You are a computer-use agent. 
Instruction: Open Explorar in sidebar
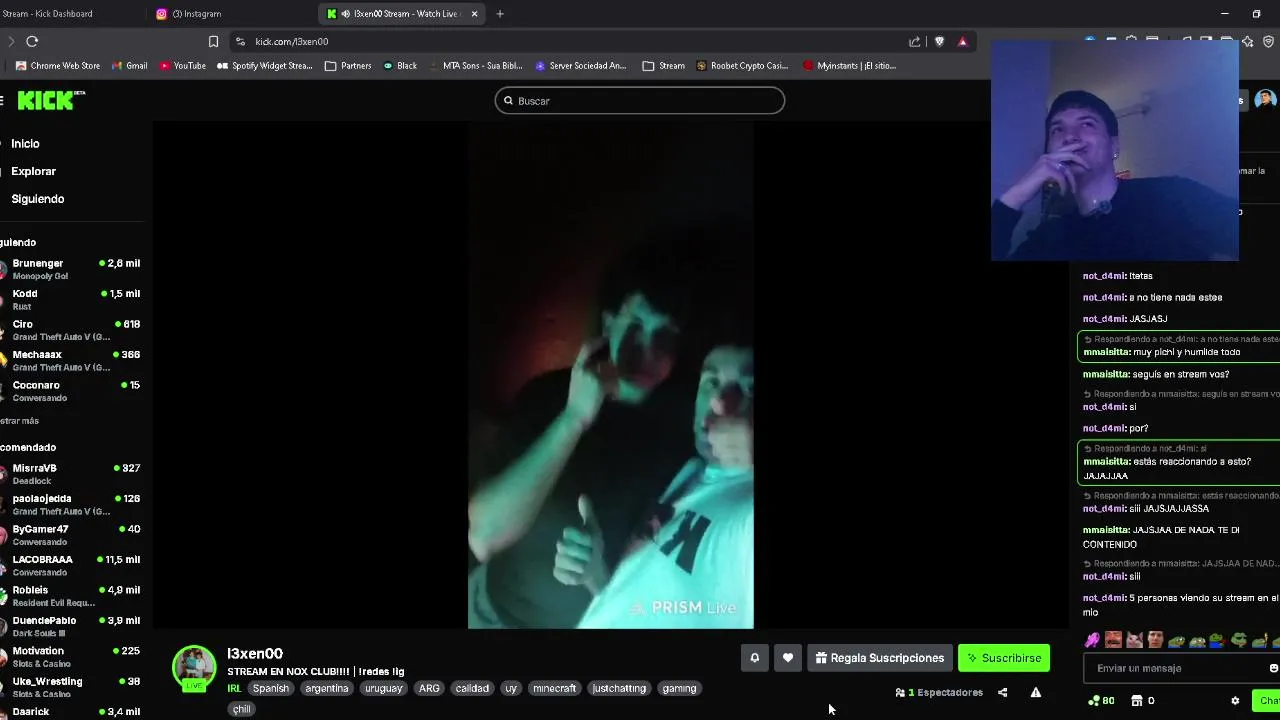point(33,171)
